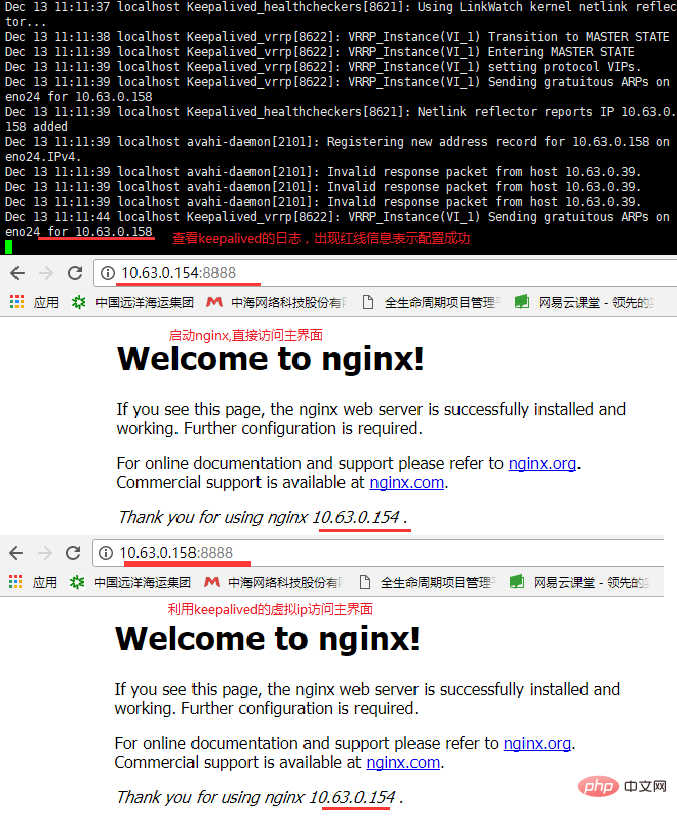
Task: Click green 网易云课堂 favicon in upper bar
Action: (x=522, y=301)
